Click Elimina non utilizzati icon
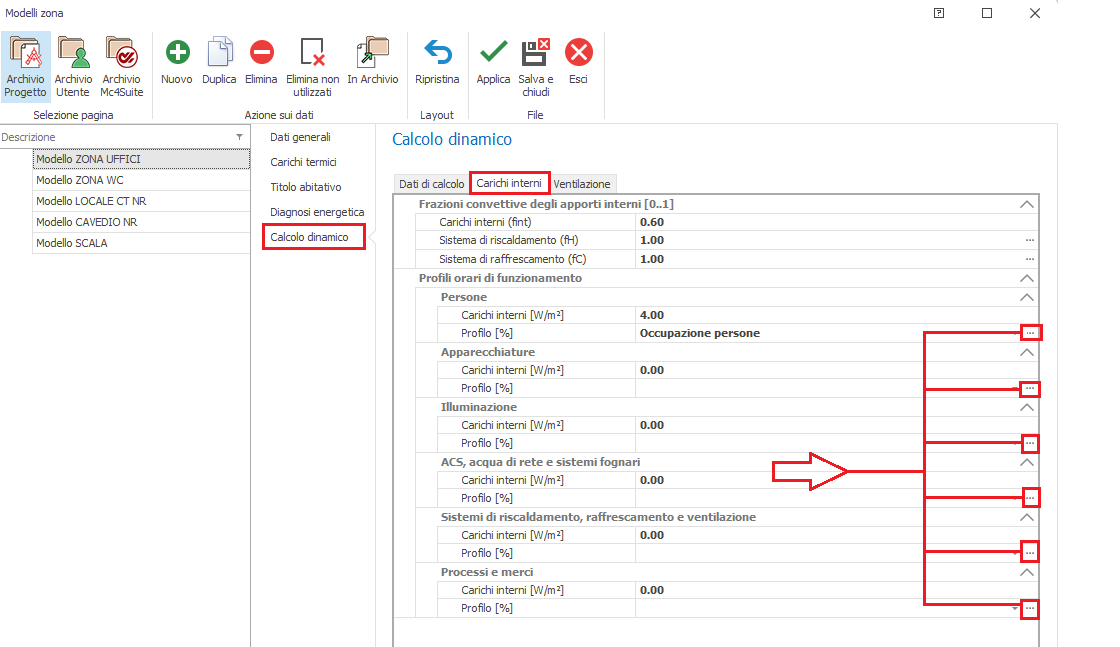This screenshot has width=1120, height=647. 313,52
